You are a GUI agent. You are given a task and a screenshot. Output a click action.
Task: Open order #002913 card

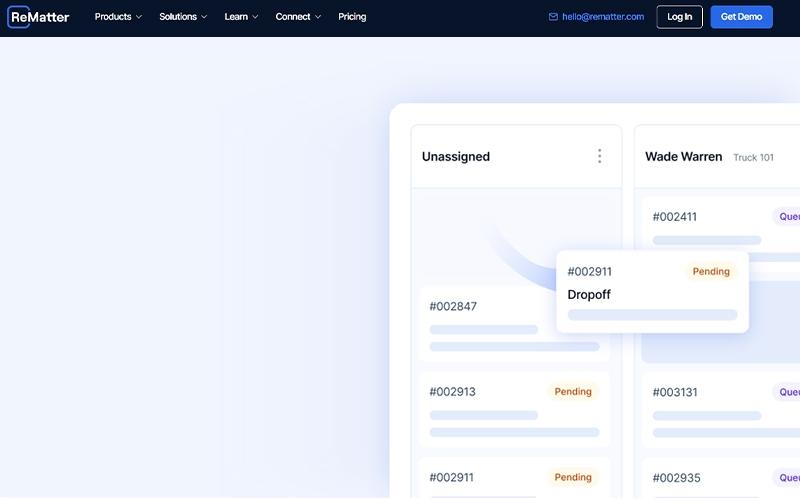pos(514,410)
